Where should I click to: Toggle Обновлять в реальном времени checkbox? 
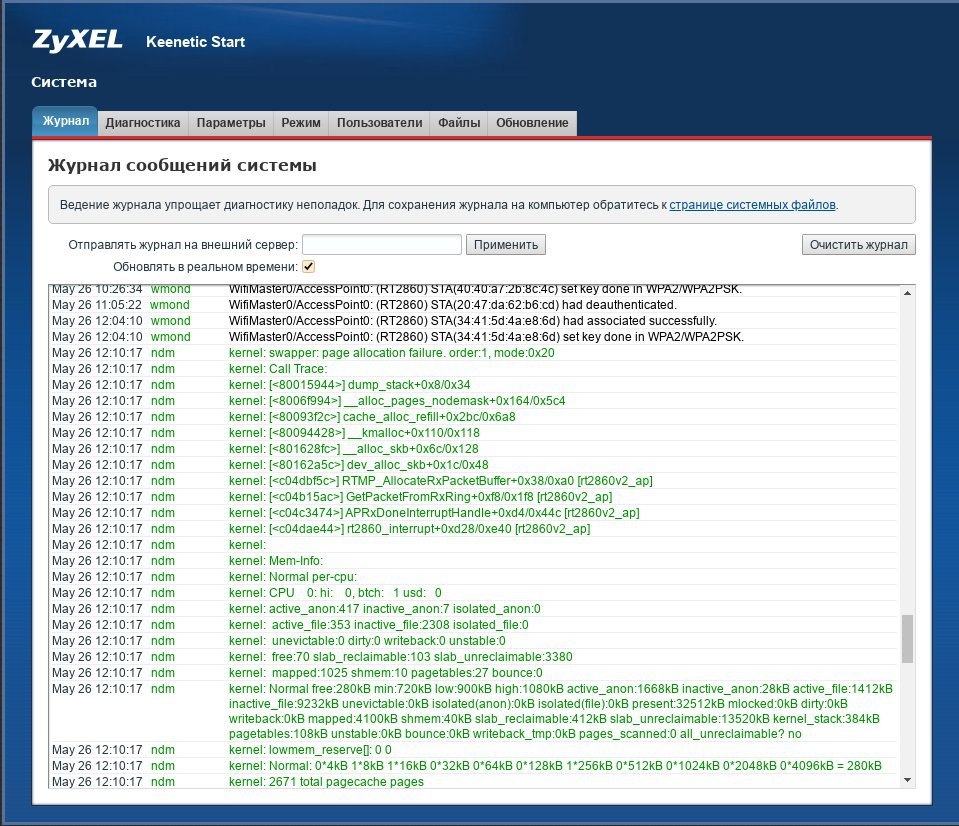(308, 267)
